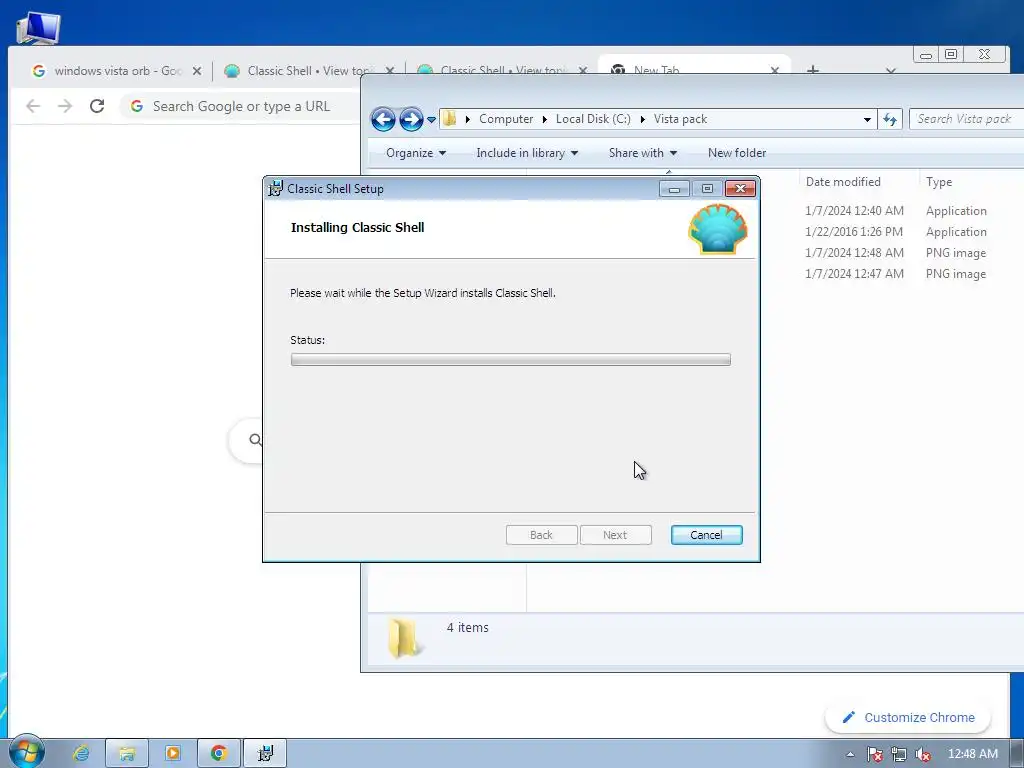This screenshot has height=768, width=1024.
Task: Open Chrome tab search chevron
Action: [x=891, y=70]
